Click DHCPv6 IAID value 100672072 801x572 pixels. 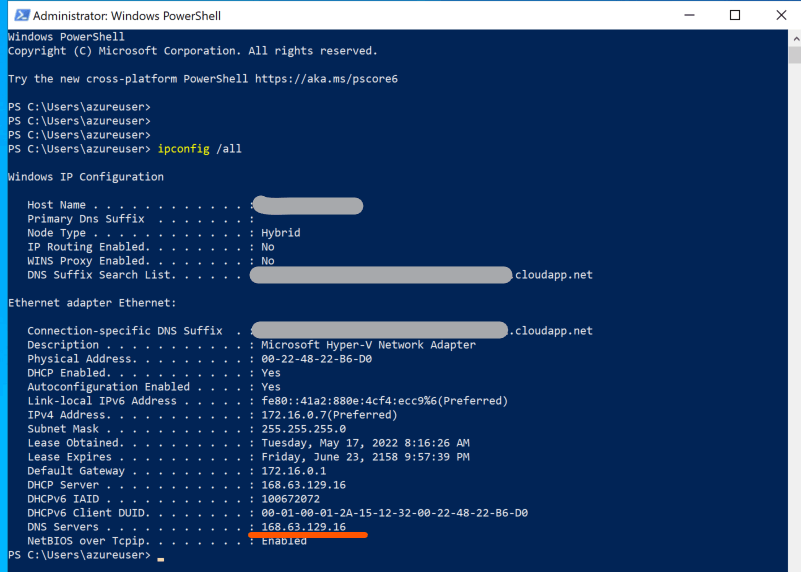(291, 499)
